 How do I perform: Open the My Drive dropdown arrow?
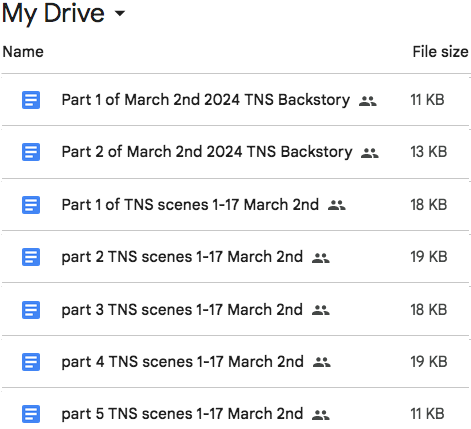pos(119,13)
